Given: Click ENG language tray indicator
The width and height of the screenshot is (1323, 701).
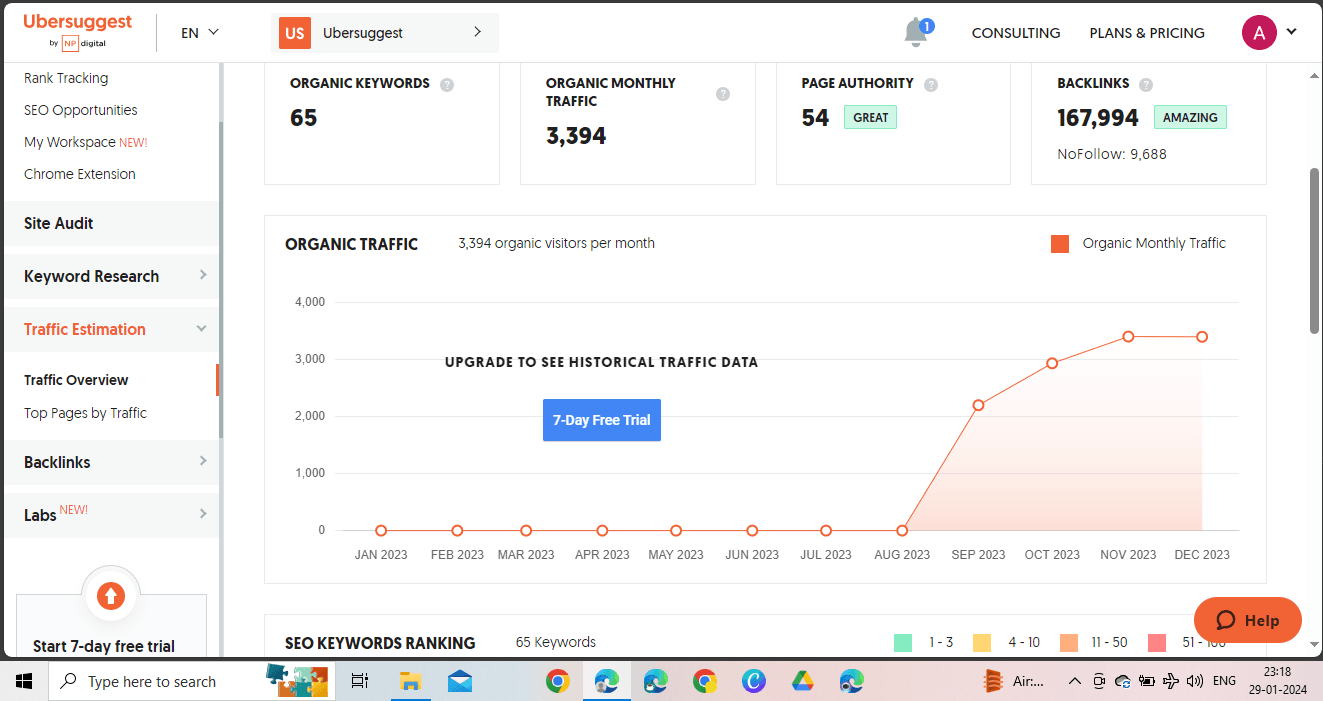Looking at the screenshot, I should pos(1224,681).
